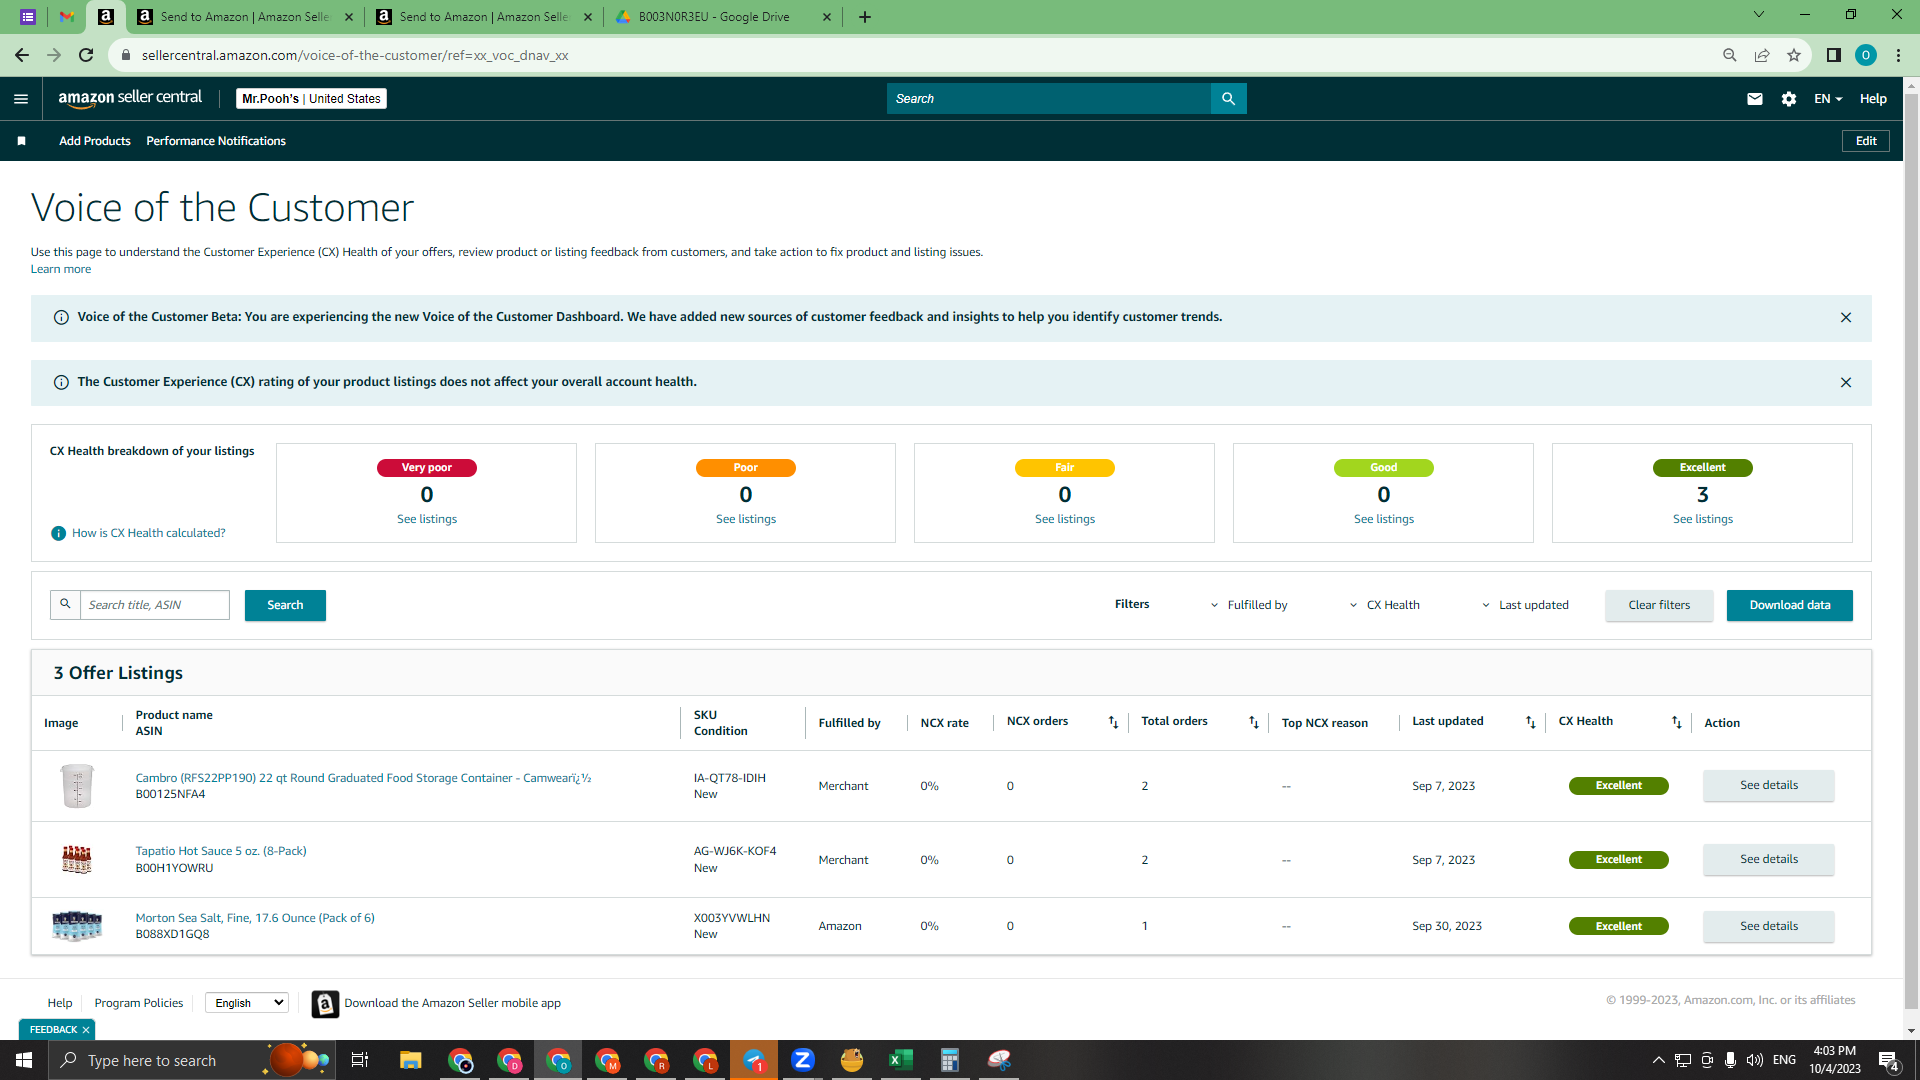Open the Help menu in header
The width and height of the screenshot is (1920, 1080).
click(1873, 99)
